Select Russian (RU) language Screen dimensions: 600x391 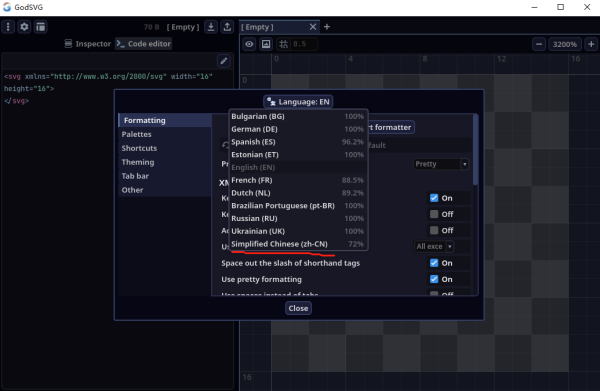click(298, 218)
